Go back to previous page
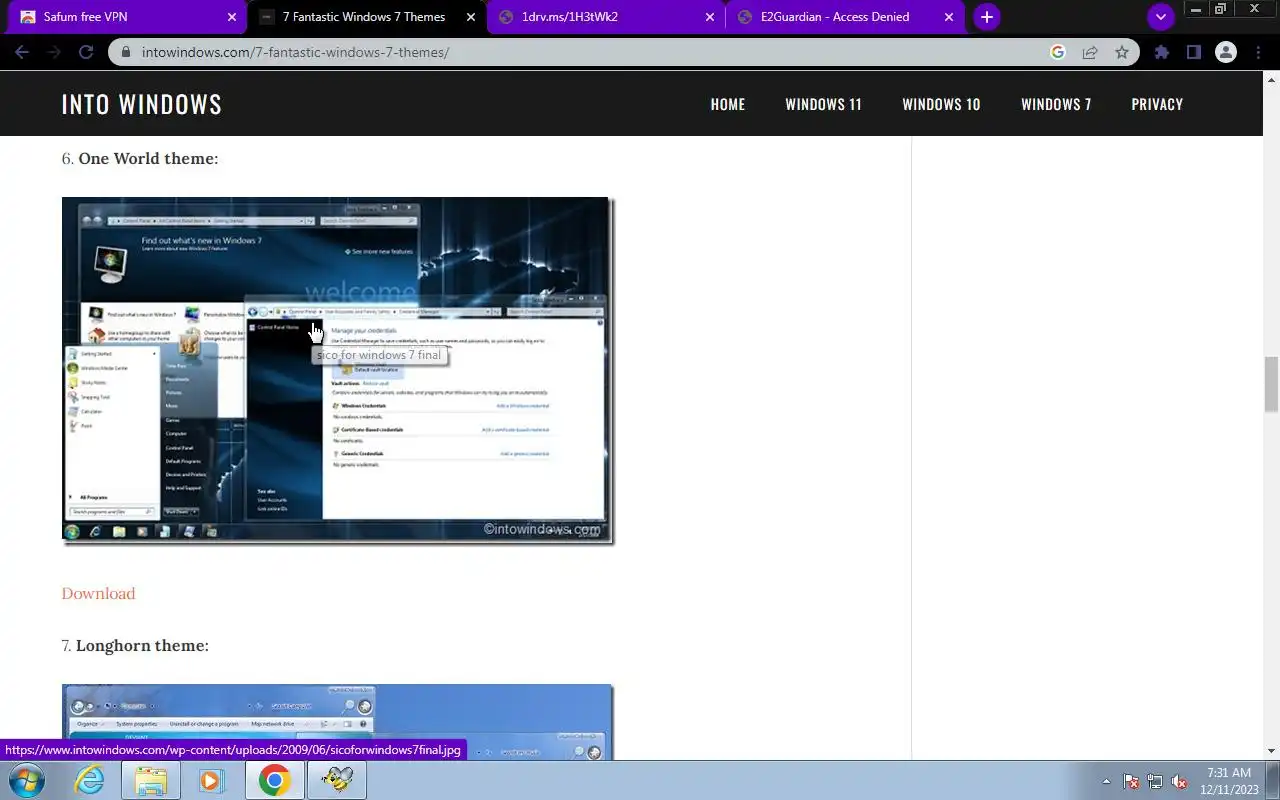The width and height of the screenshot is (1280, 800). (24, 52)
